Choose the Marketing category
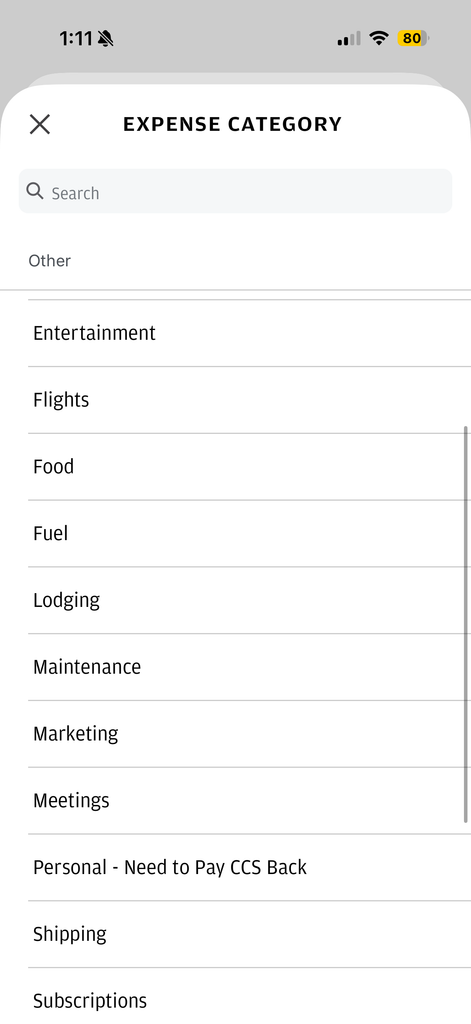471x1024 pixels. coord(250,733)
